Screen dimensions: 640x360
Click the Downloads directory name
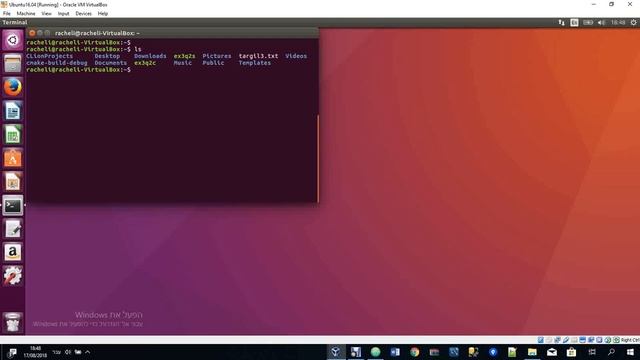pos(150,56)
